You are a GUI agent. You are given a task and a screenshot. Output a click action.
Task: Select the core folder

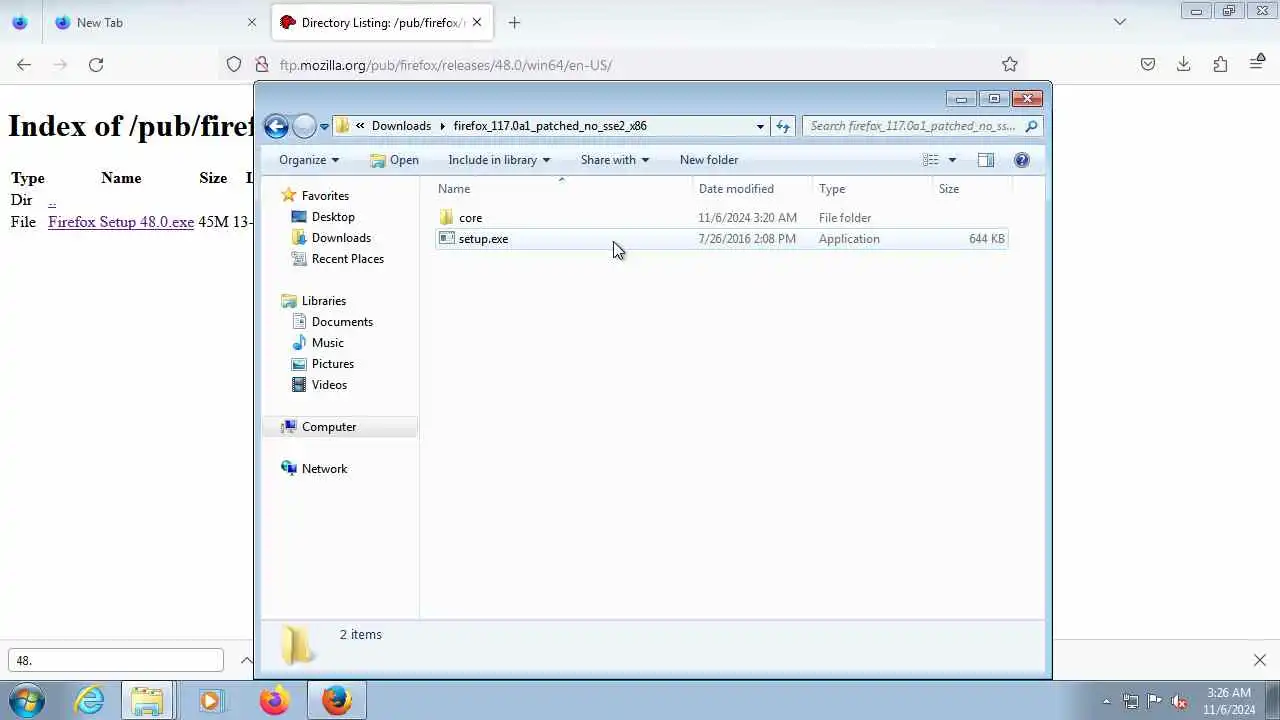pyautogui.click(x=470, y=218)
